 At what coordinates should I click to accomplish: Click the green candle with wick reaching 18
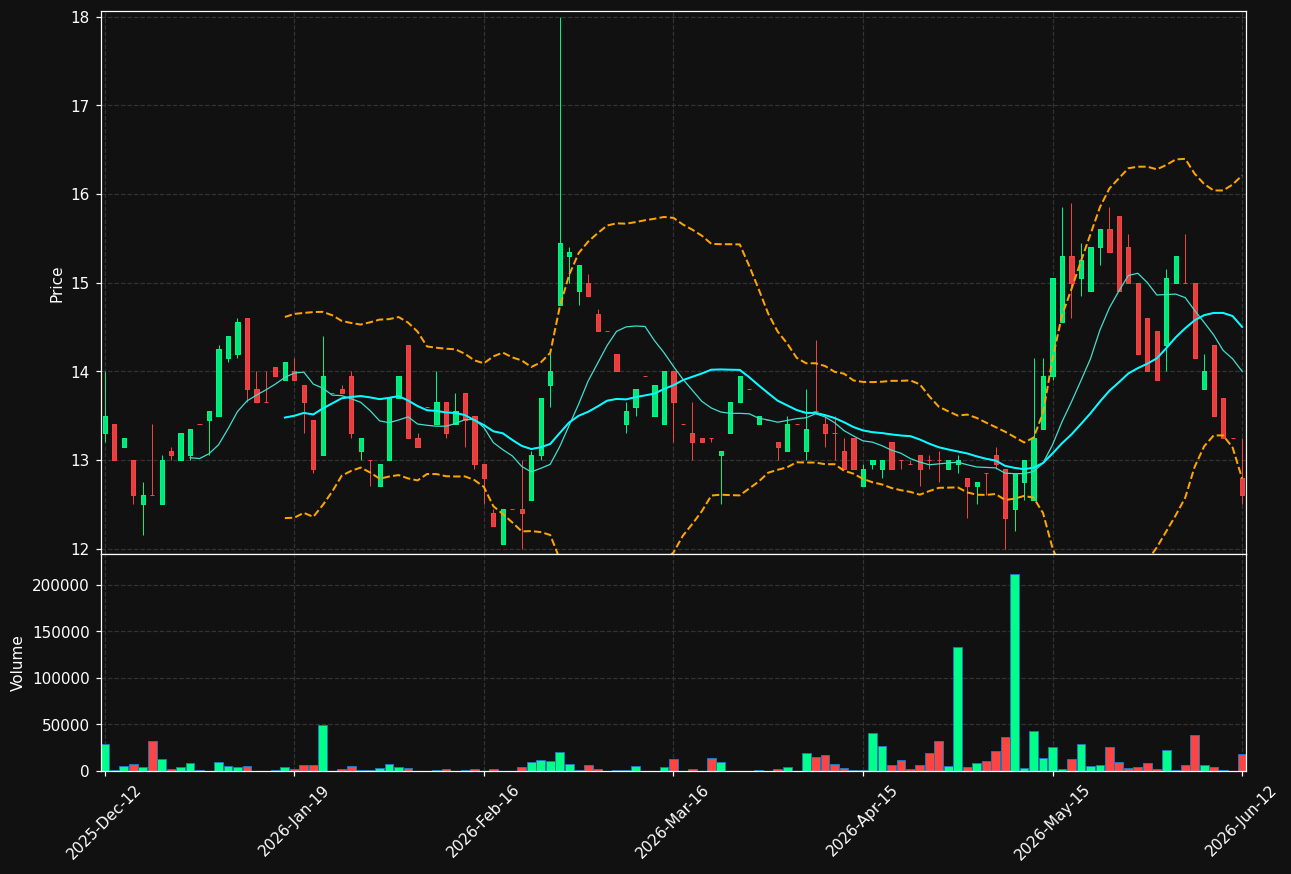click(560, 274)
